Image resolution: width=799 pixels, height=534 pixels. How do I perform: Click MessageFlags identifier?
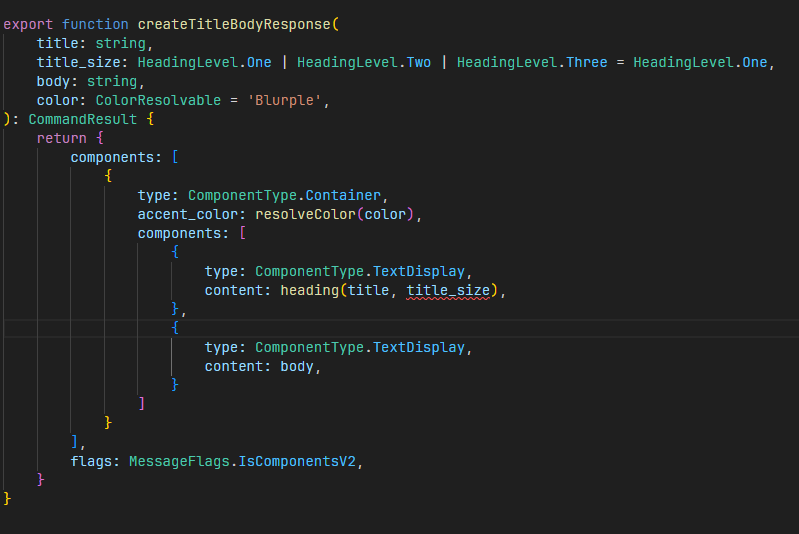(179, 461)
